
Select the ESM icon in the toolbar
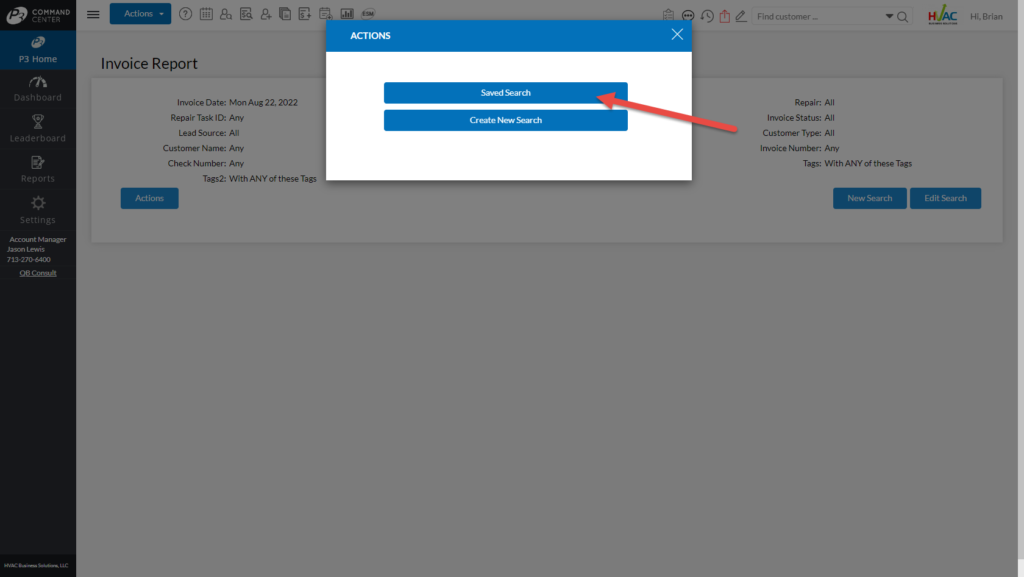point(368,14)
